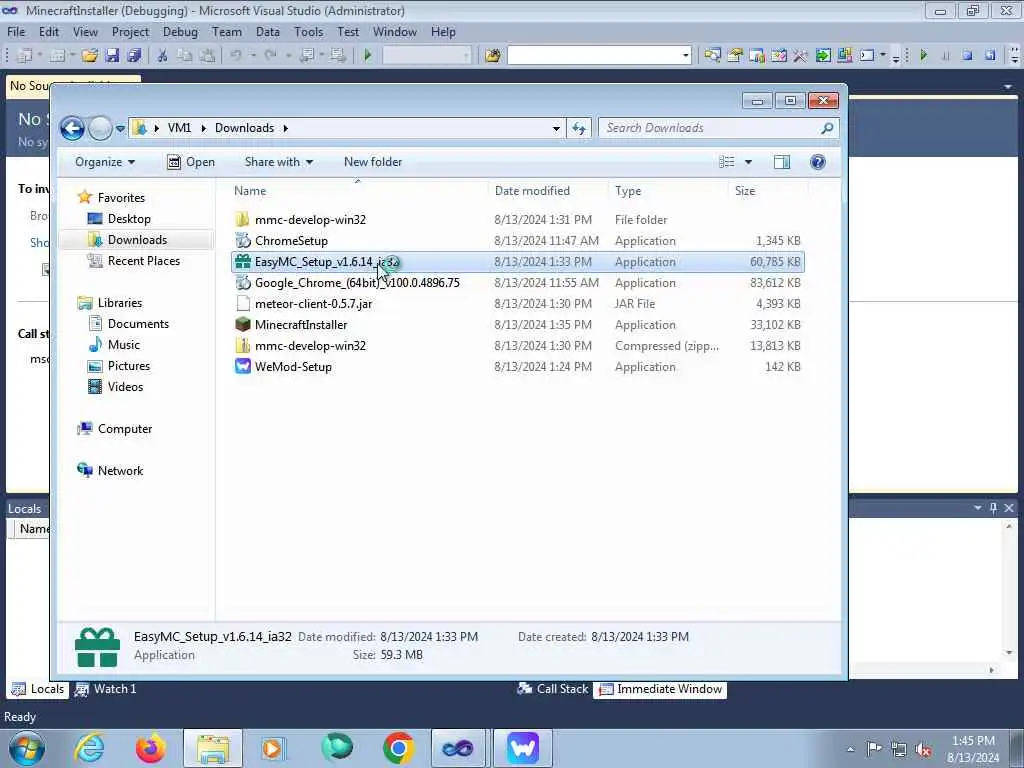Expand arrow after Downloads in address bar
This screenshot has width=1024, height=768.
[x=285, y=128]
